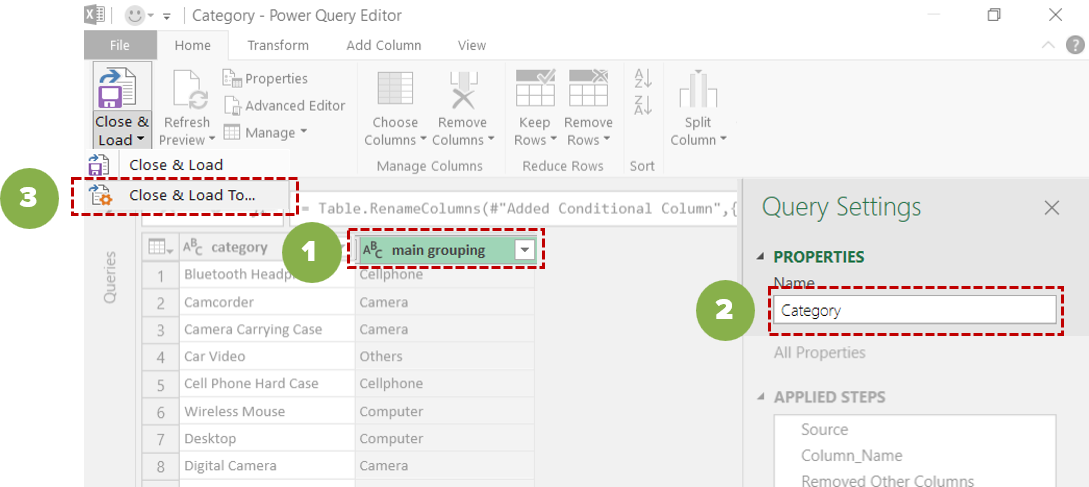Click the Camcorder cell
The height and width of the screenshot is (487, 1089).
coord(267,302)
